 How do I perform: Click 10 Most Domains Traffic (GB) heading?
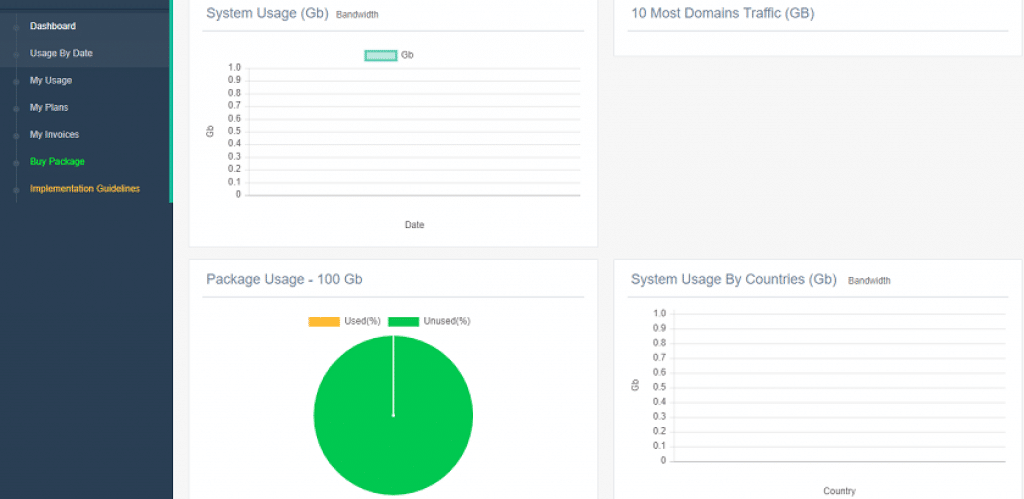click(x=723, y=13)
